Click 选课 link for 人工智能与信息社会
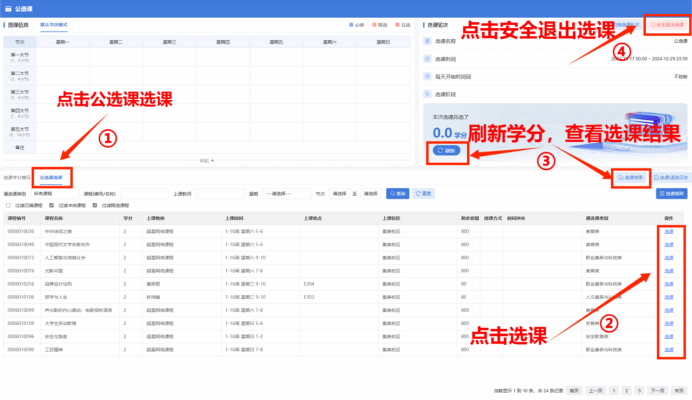The height and width of the screenshot is (400, 692). coord(668,256)
